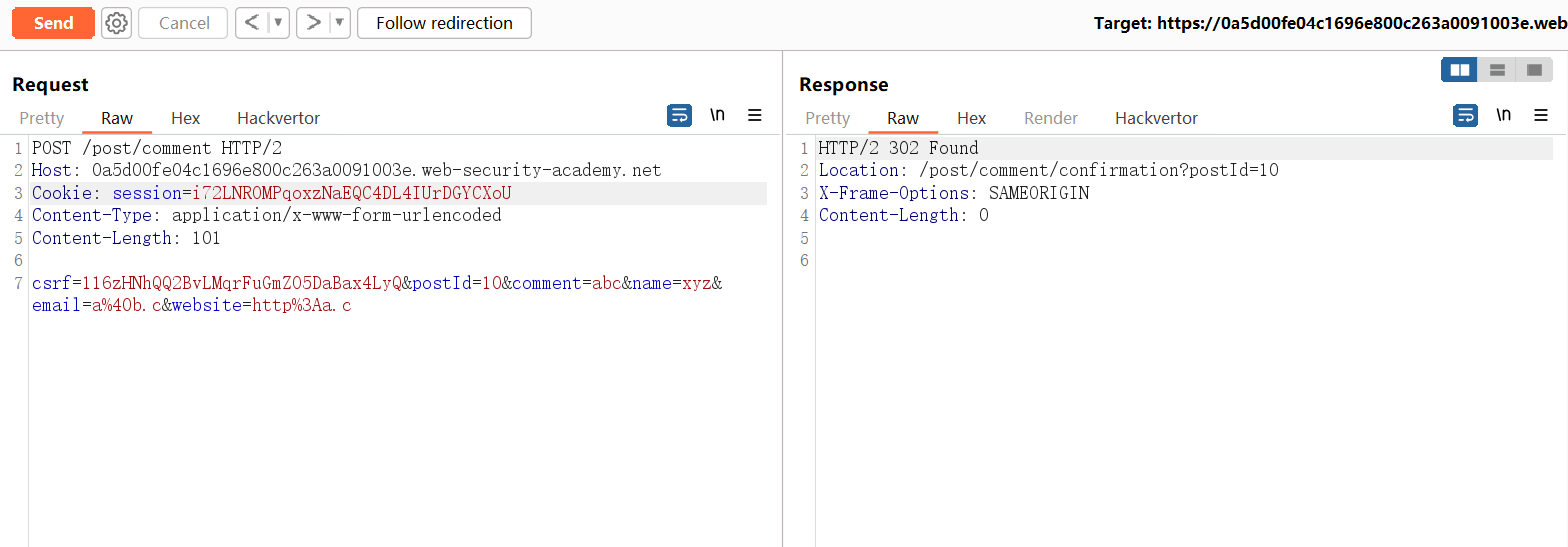Click the Cookie session header line

[x=271, y=193]
